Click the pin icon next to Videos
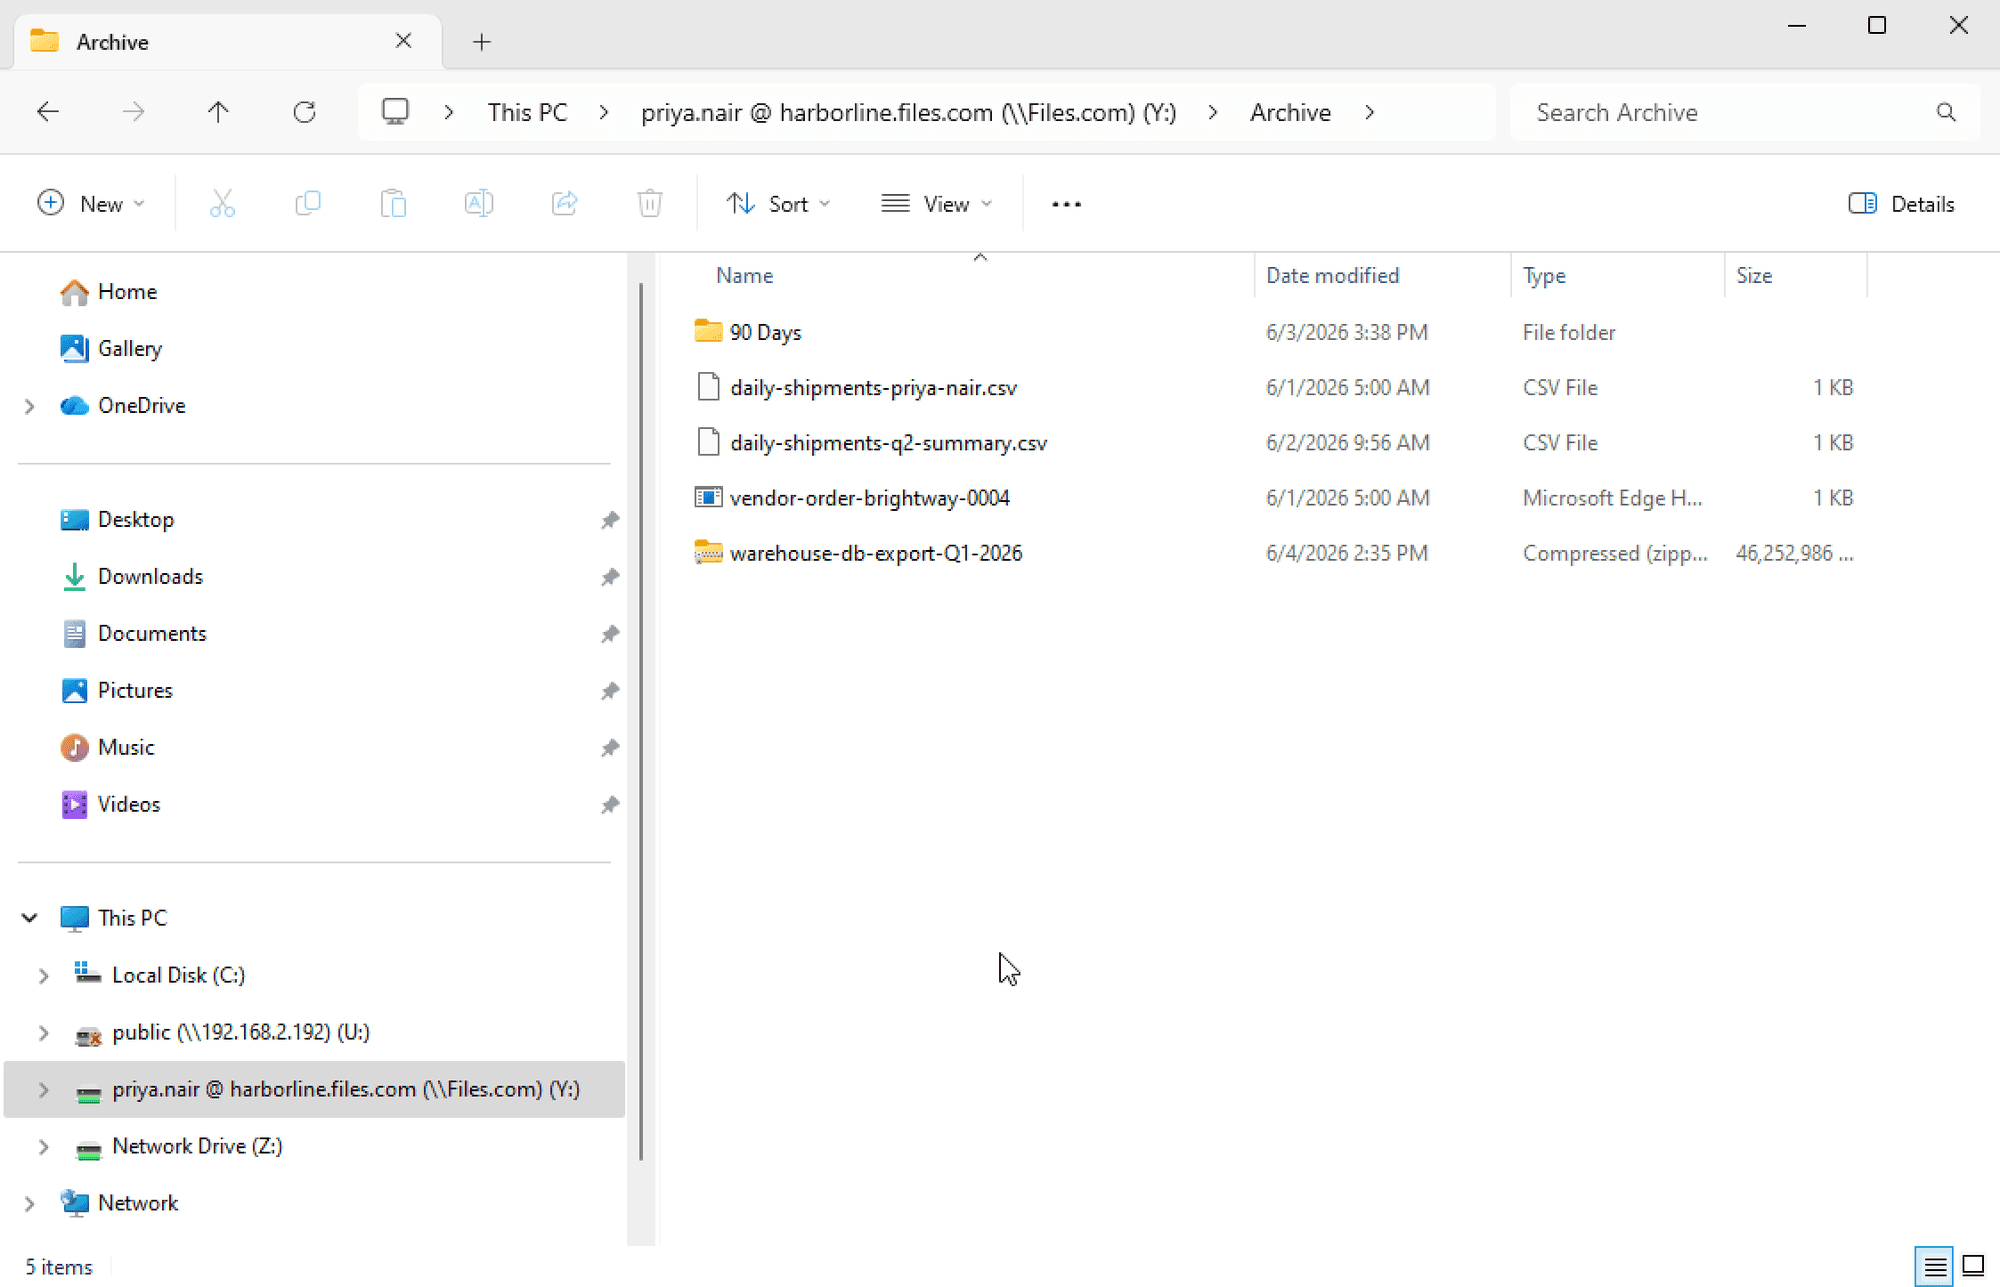 (610, 805)
